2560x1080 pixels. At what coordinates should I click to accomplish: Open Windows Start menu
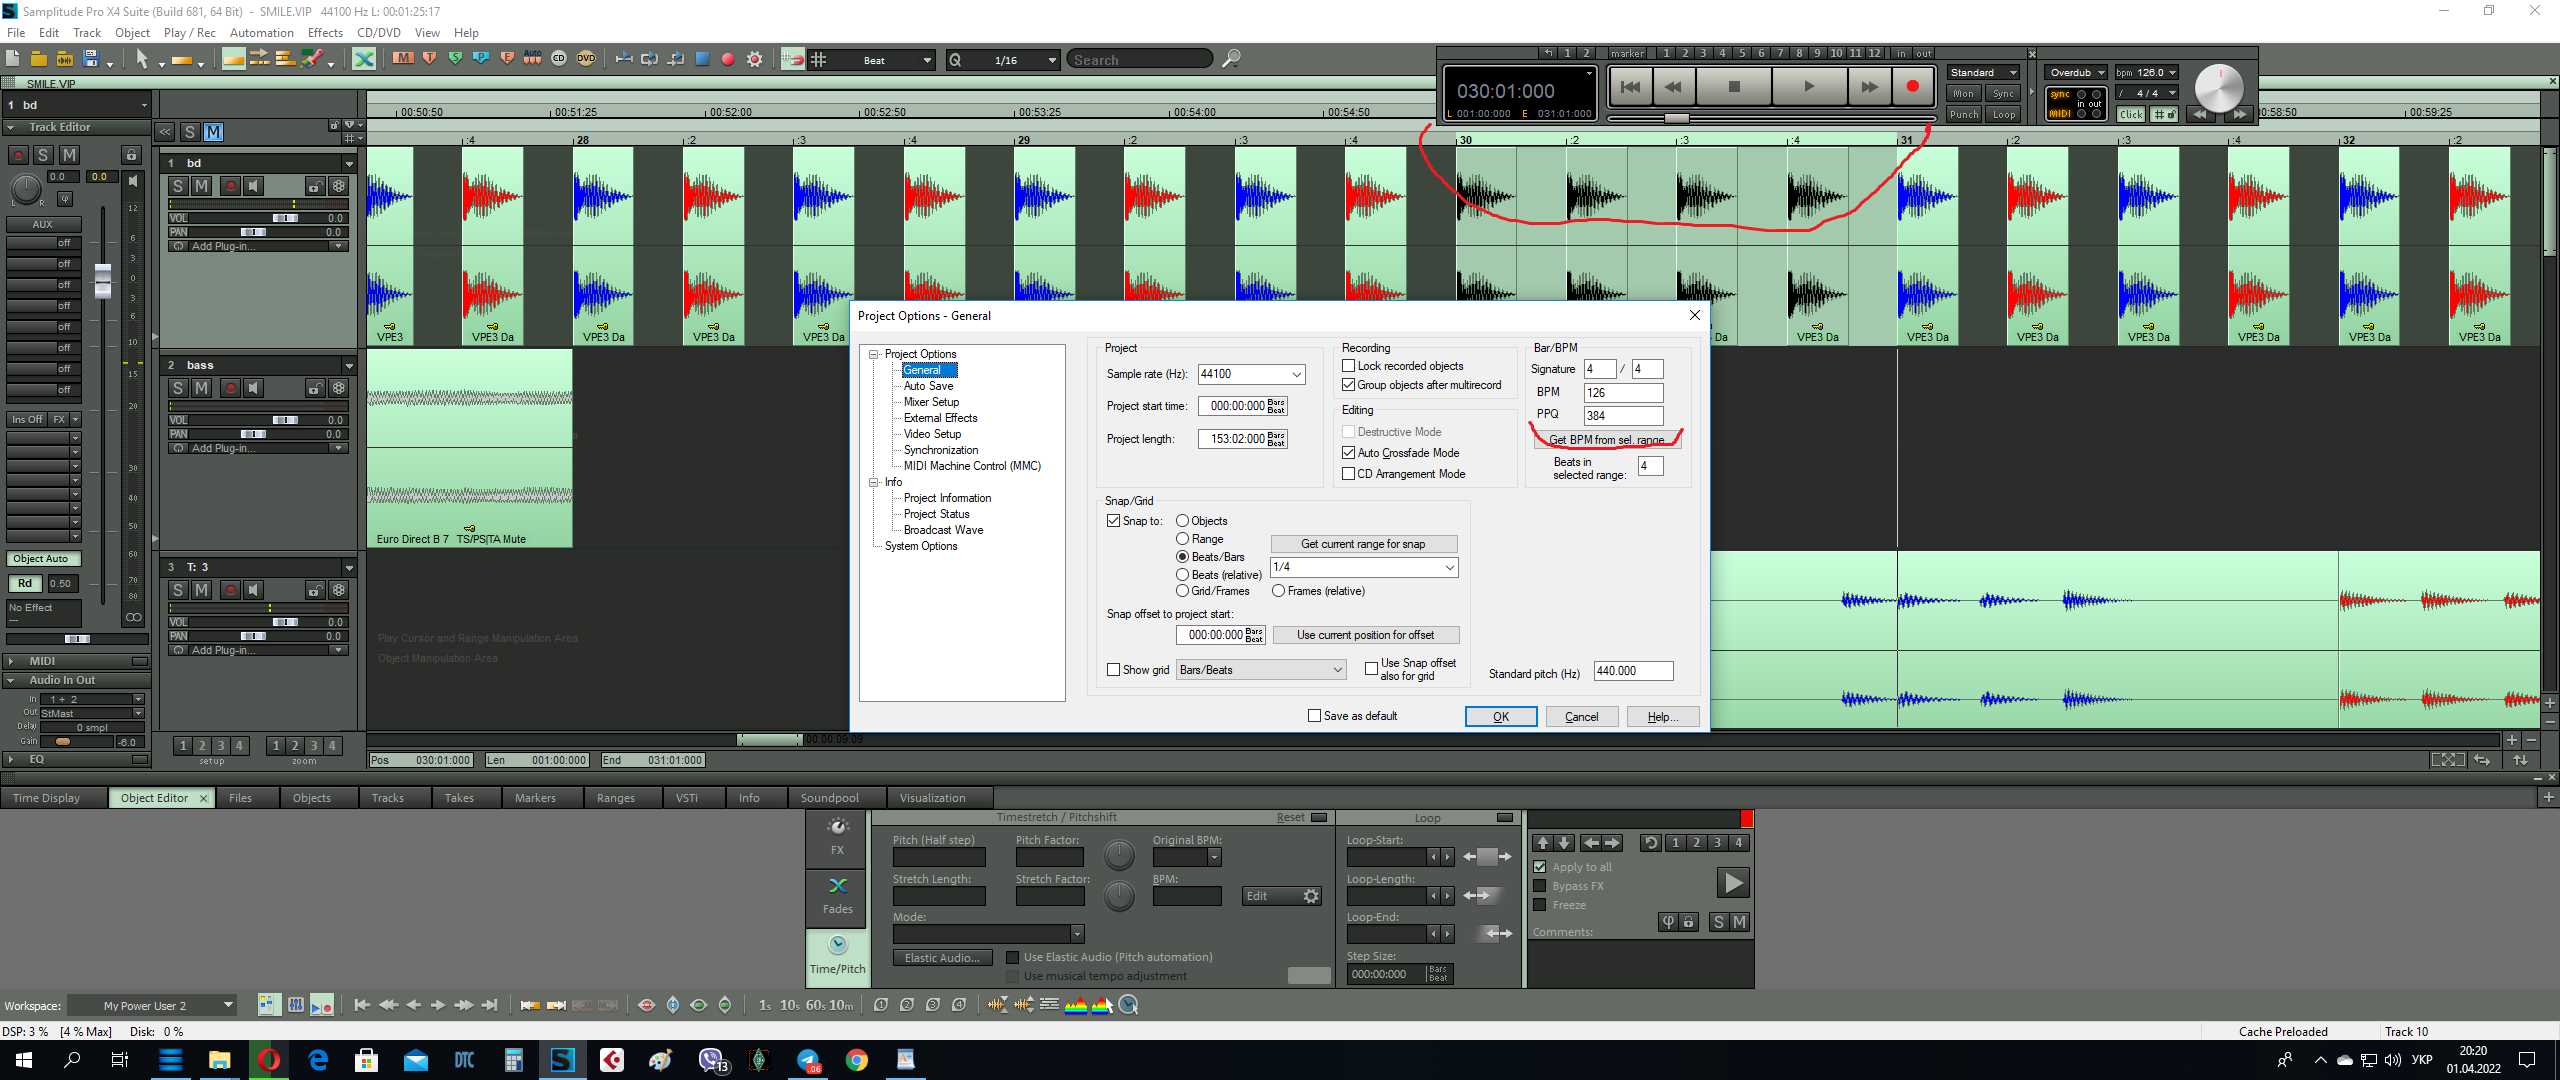click(x=24, y=1060)
